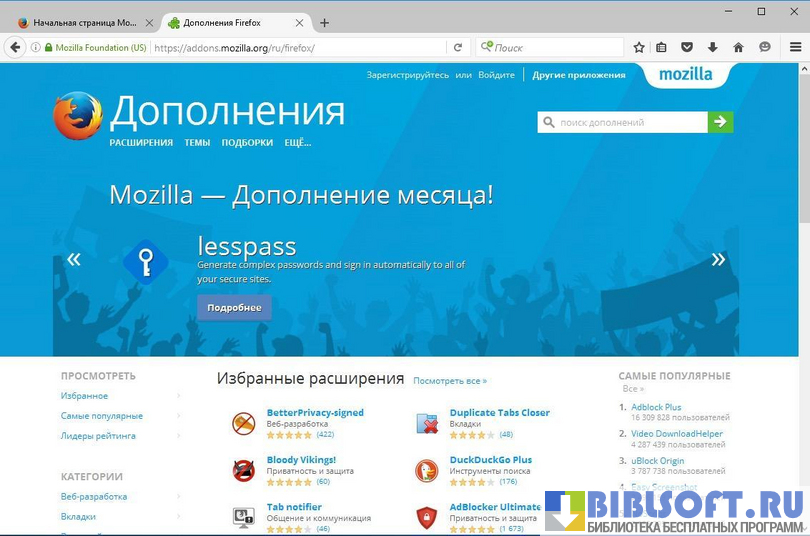The image size is (810, 536).
Task: Open the Посмотреть все link
Action: point(450,381)
